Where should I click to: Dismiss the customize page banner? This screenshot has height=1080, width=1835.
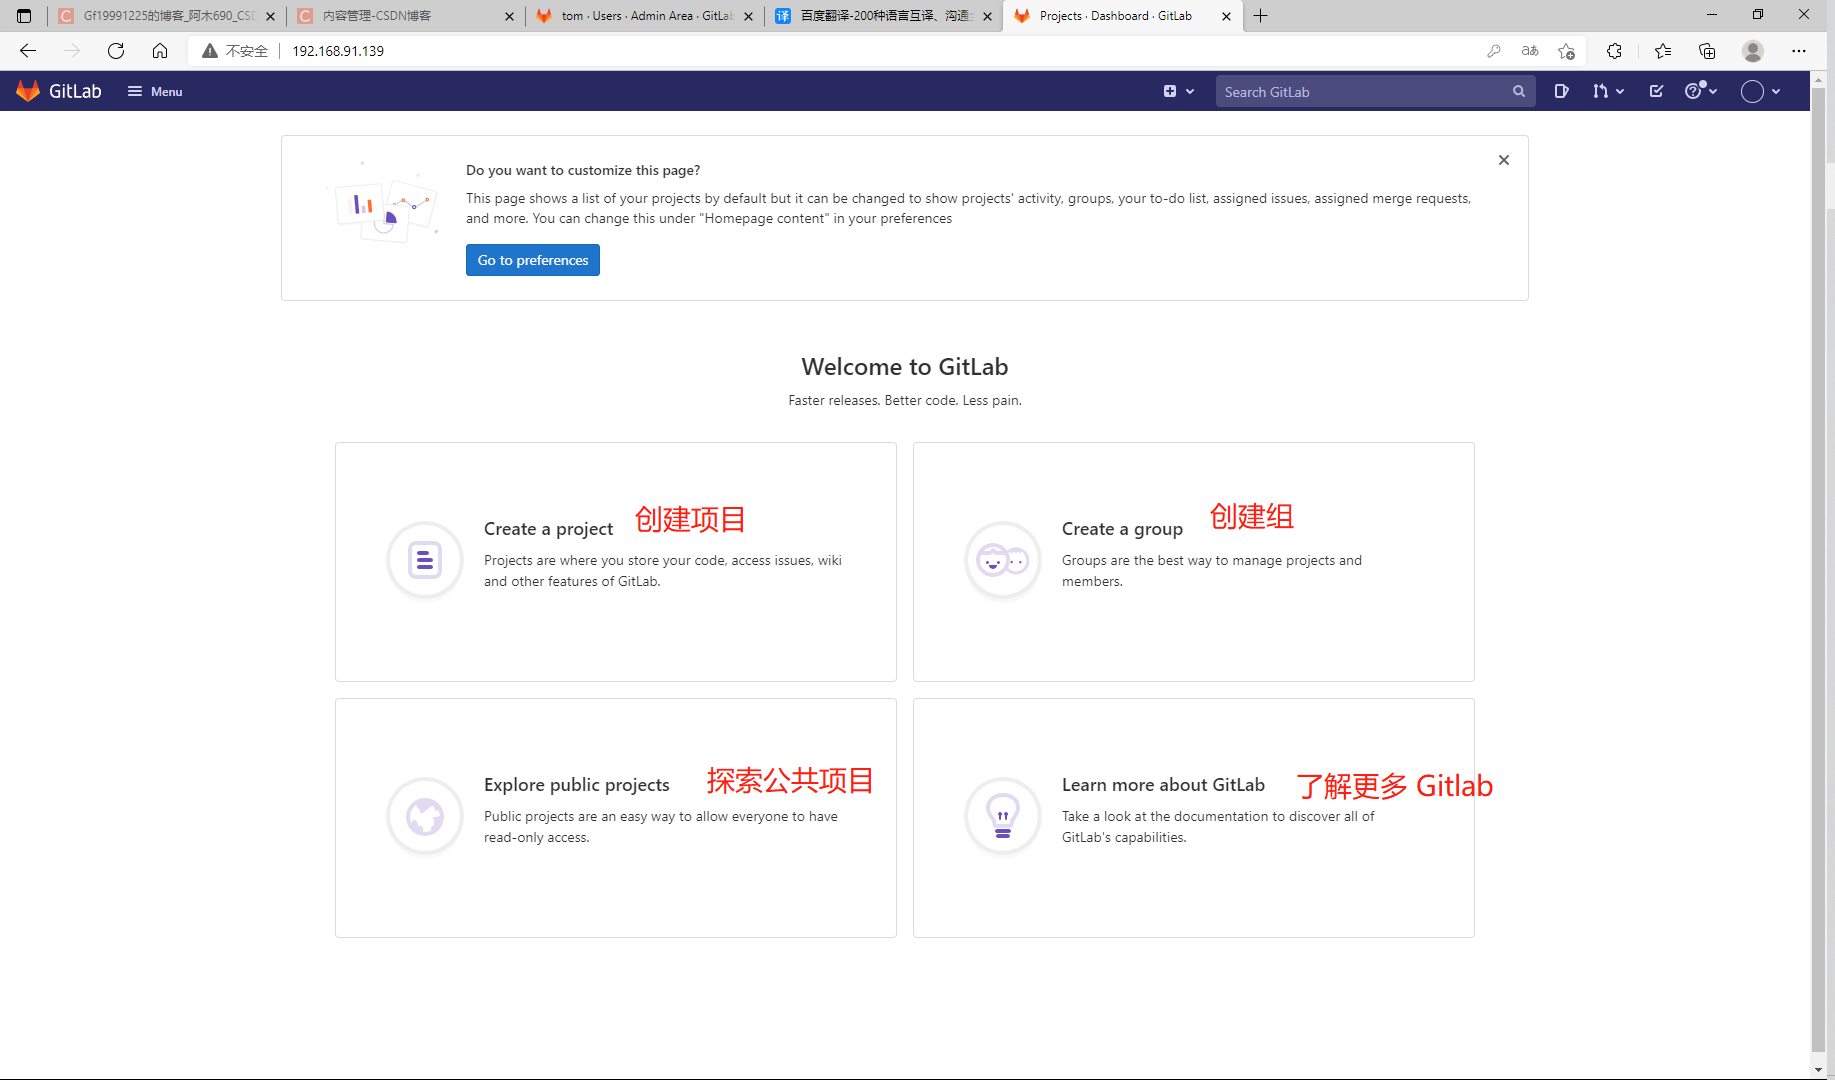point(1503,160)
